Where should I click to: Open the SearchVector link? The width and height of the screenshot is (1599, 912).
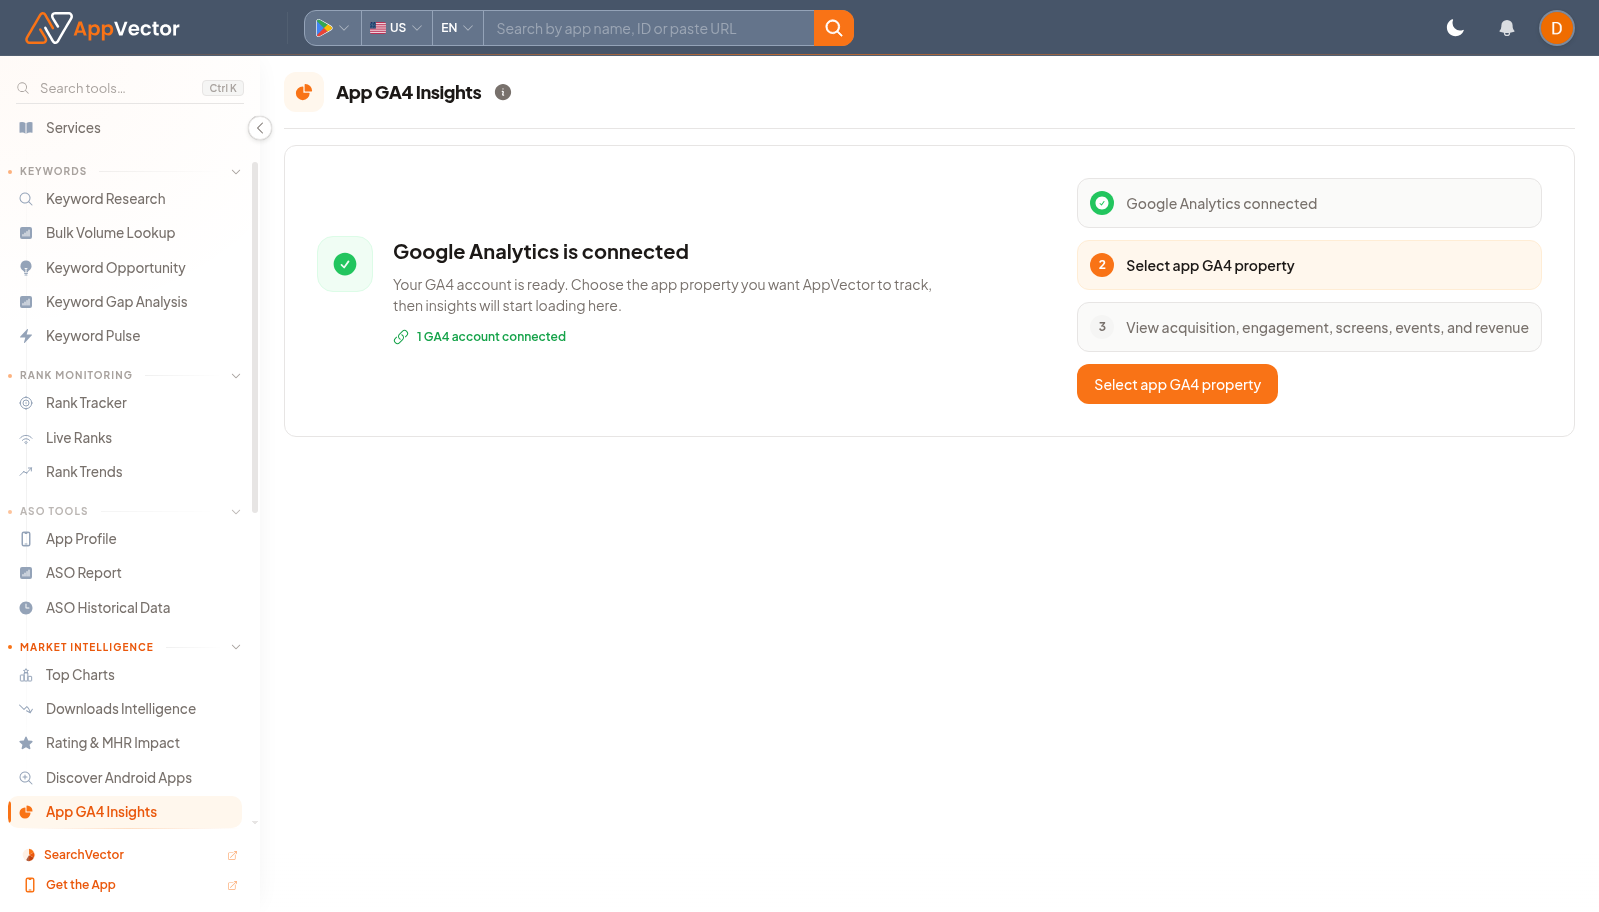point(84,855)
